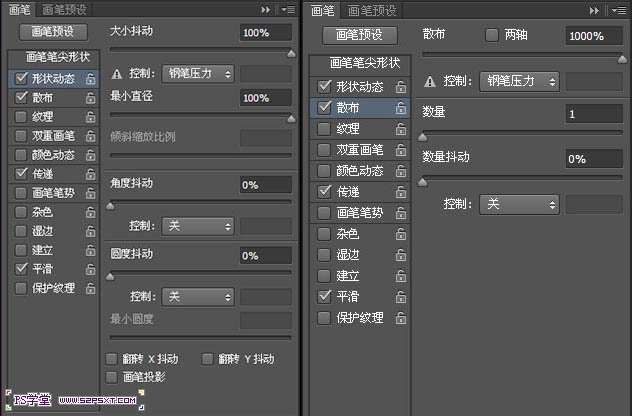Click 数量抖动 value field showing 0%
The image size is (632, 416).
[x=594, y=159]
